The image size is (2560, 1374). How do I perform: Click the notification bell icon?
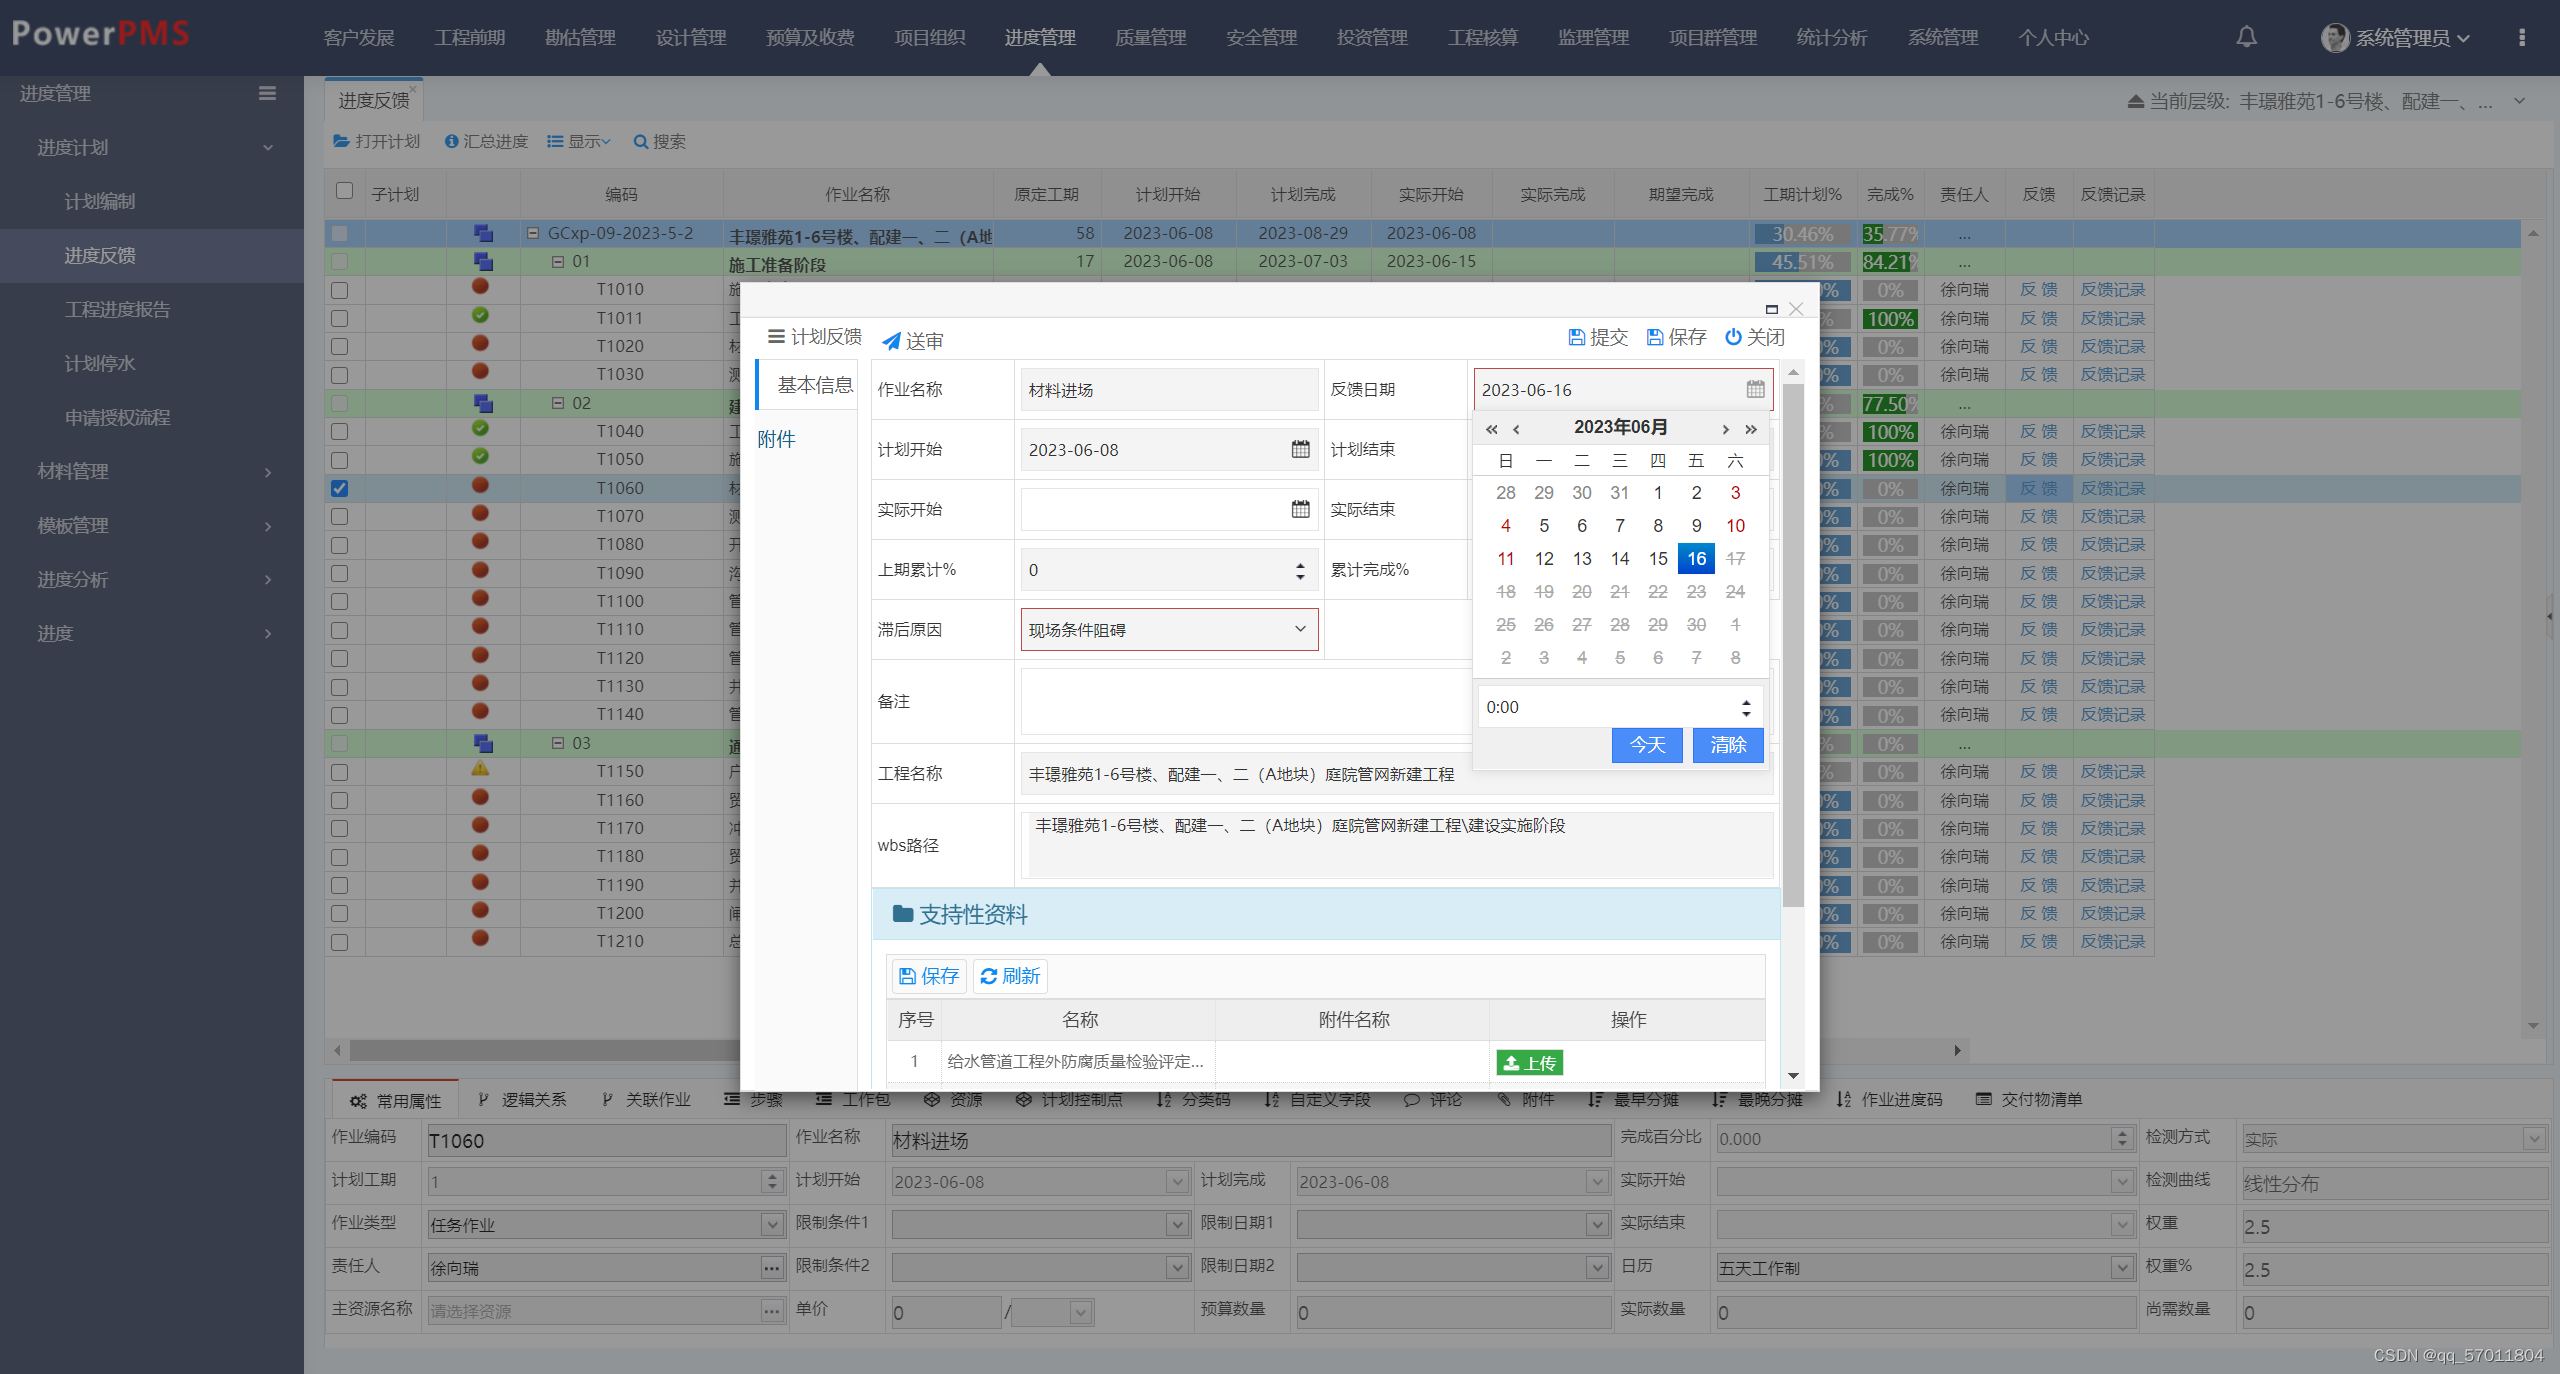2246,37
